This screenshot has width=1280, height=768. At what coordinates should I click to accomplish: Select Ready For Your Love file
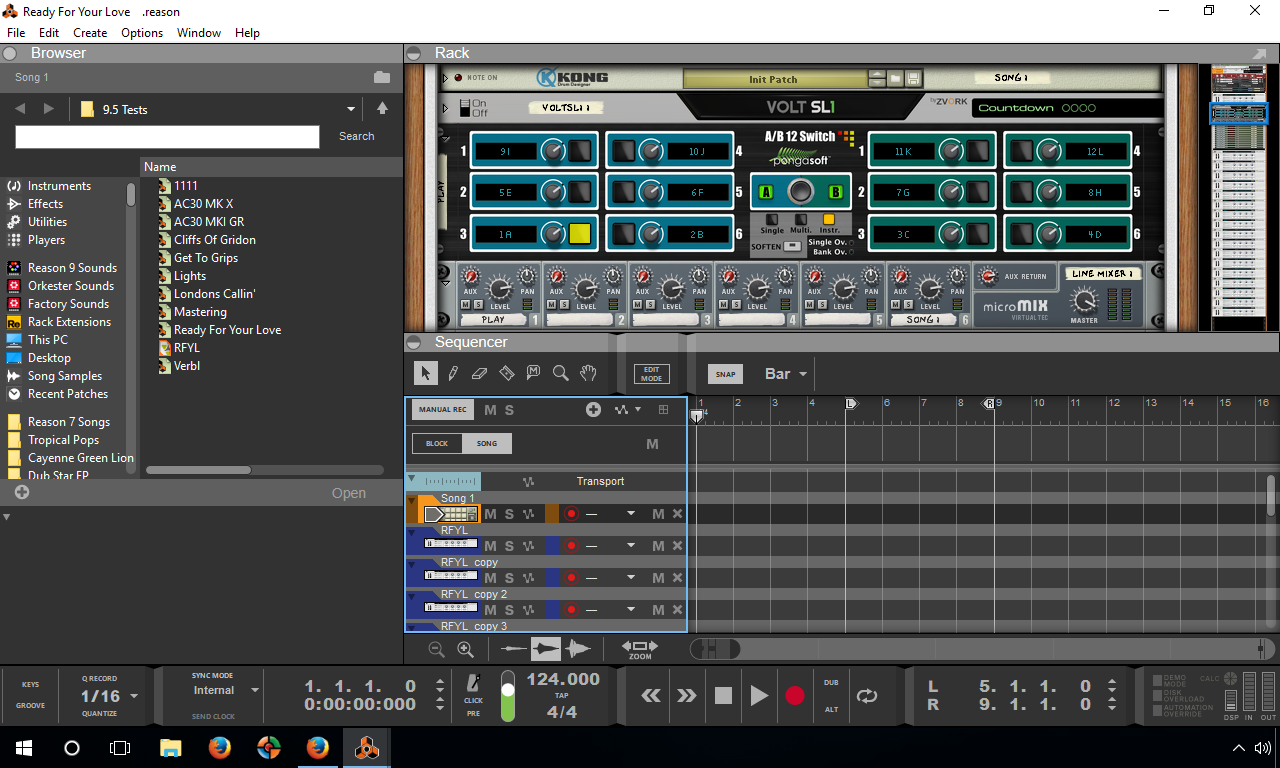pyautogui.click(x=227, y=330)
